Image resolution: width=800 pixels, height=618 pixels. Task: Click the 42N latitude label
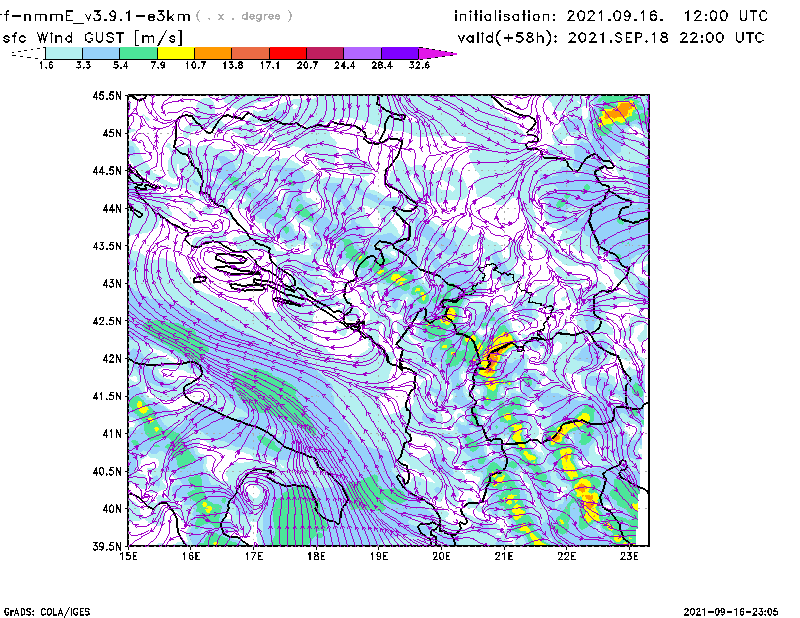tap(112, 359)
